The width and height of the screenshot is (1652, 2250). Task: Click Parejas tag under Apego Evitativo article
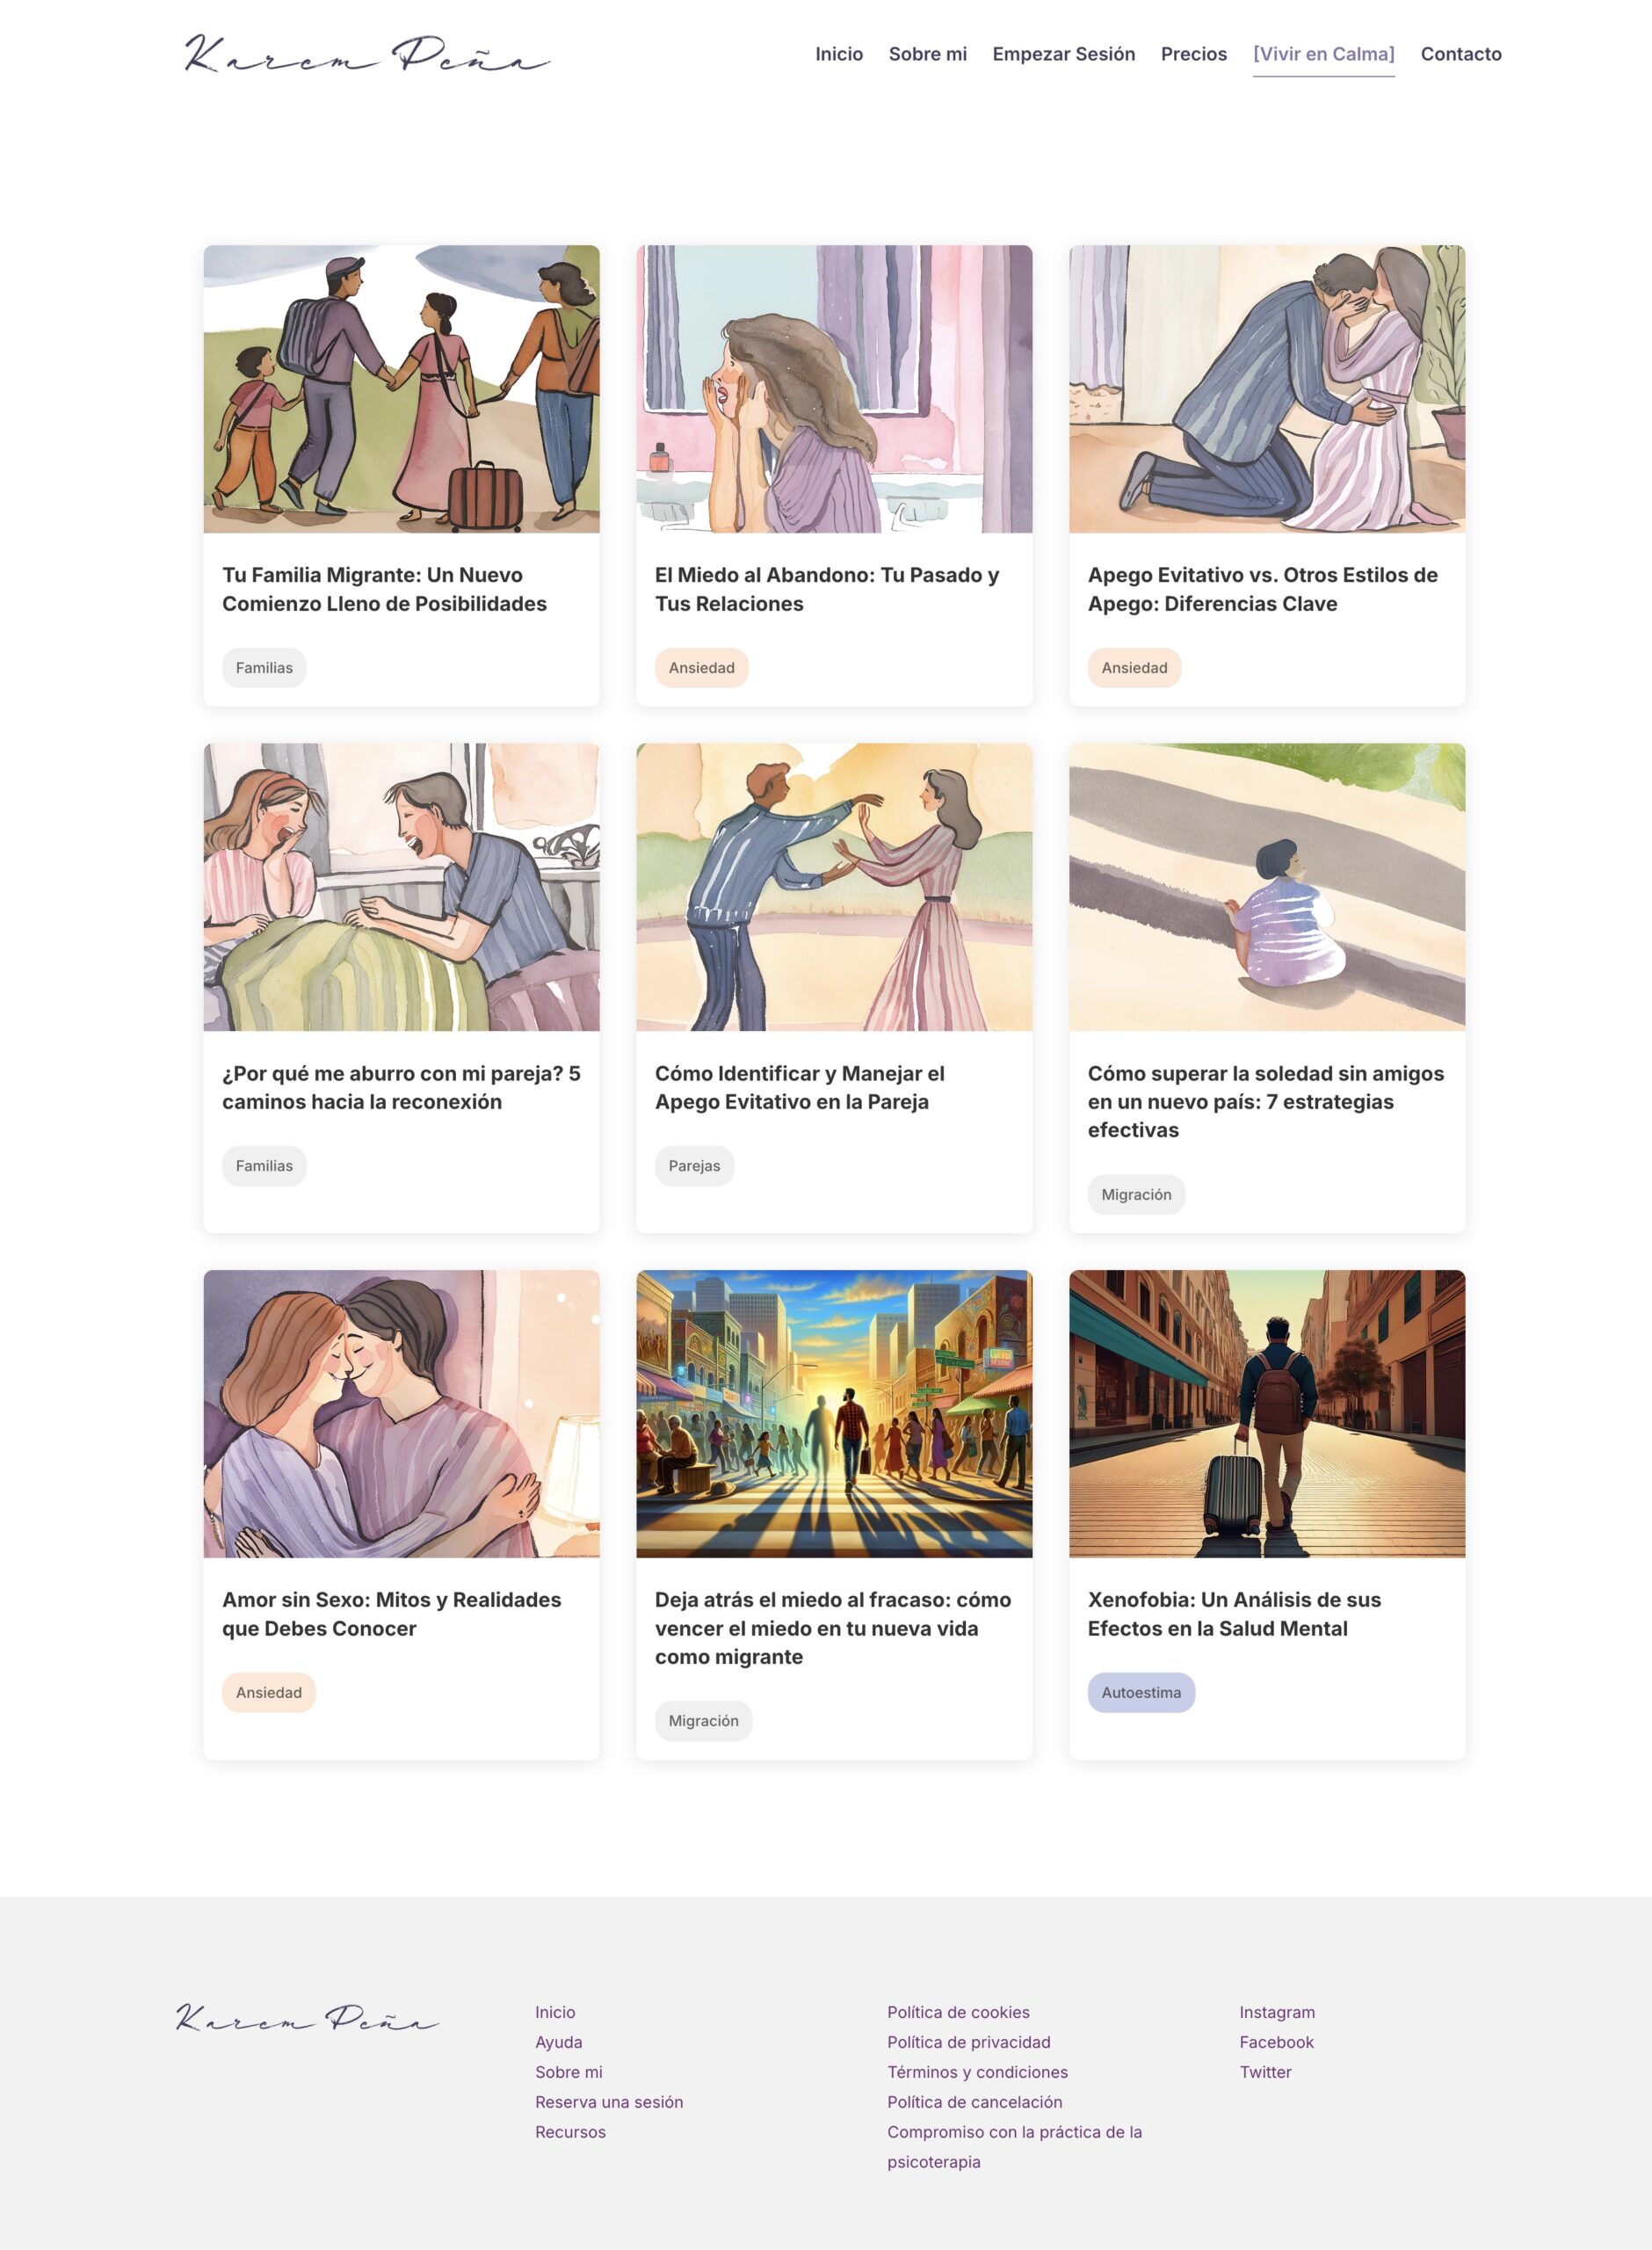tap(694, 1166)
